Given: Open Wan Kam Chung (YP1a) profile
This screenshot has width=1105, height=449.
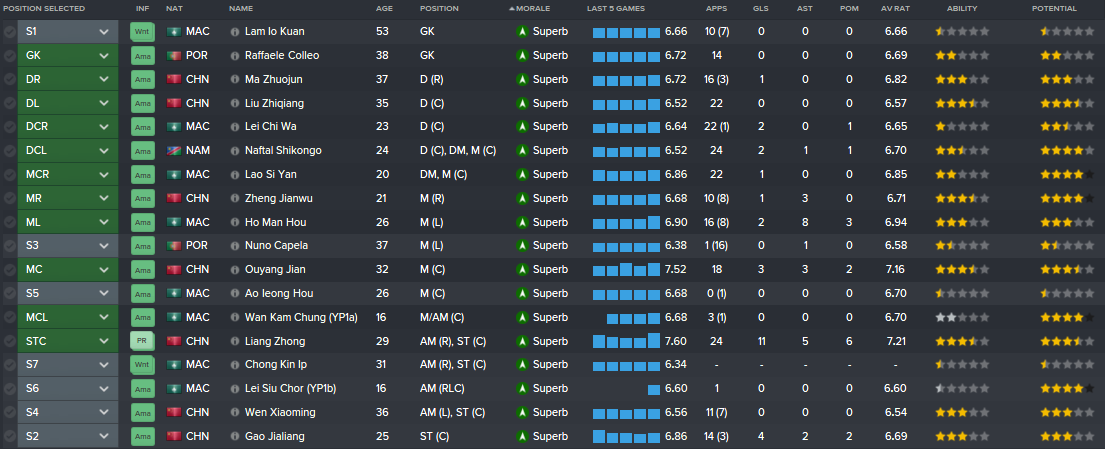Looking at the screenshot, I should click(301, 317).
